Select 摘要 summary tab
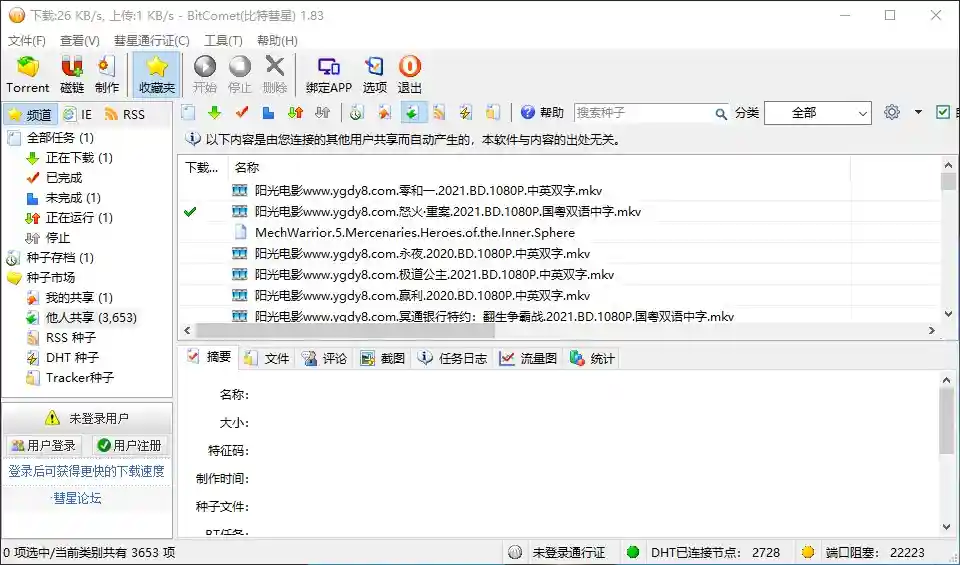 point(209,357)
